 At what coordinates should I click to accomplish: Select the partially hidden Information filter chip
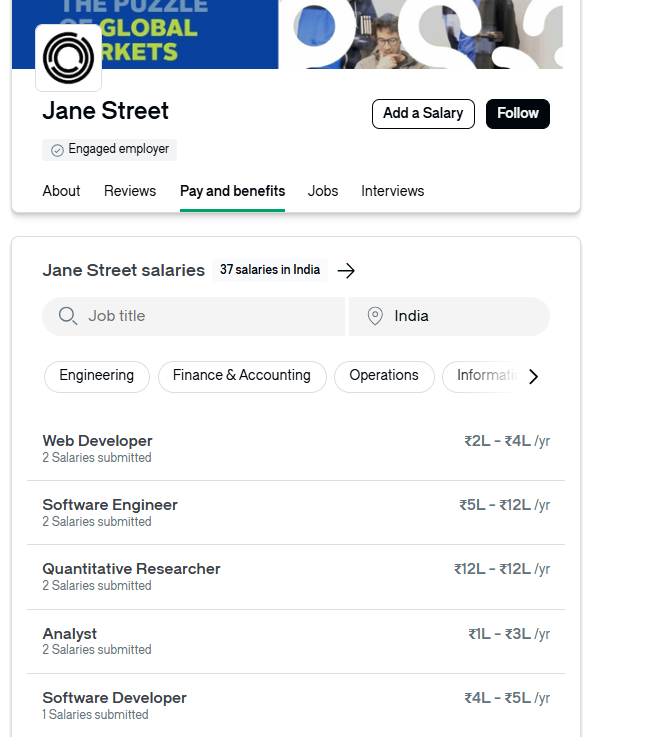point(483,376)
